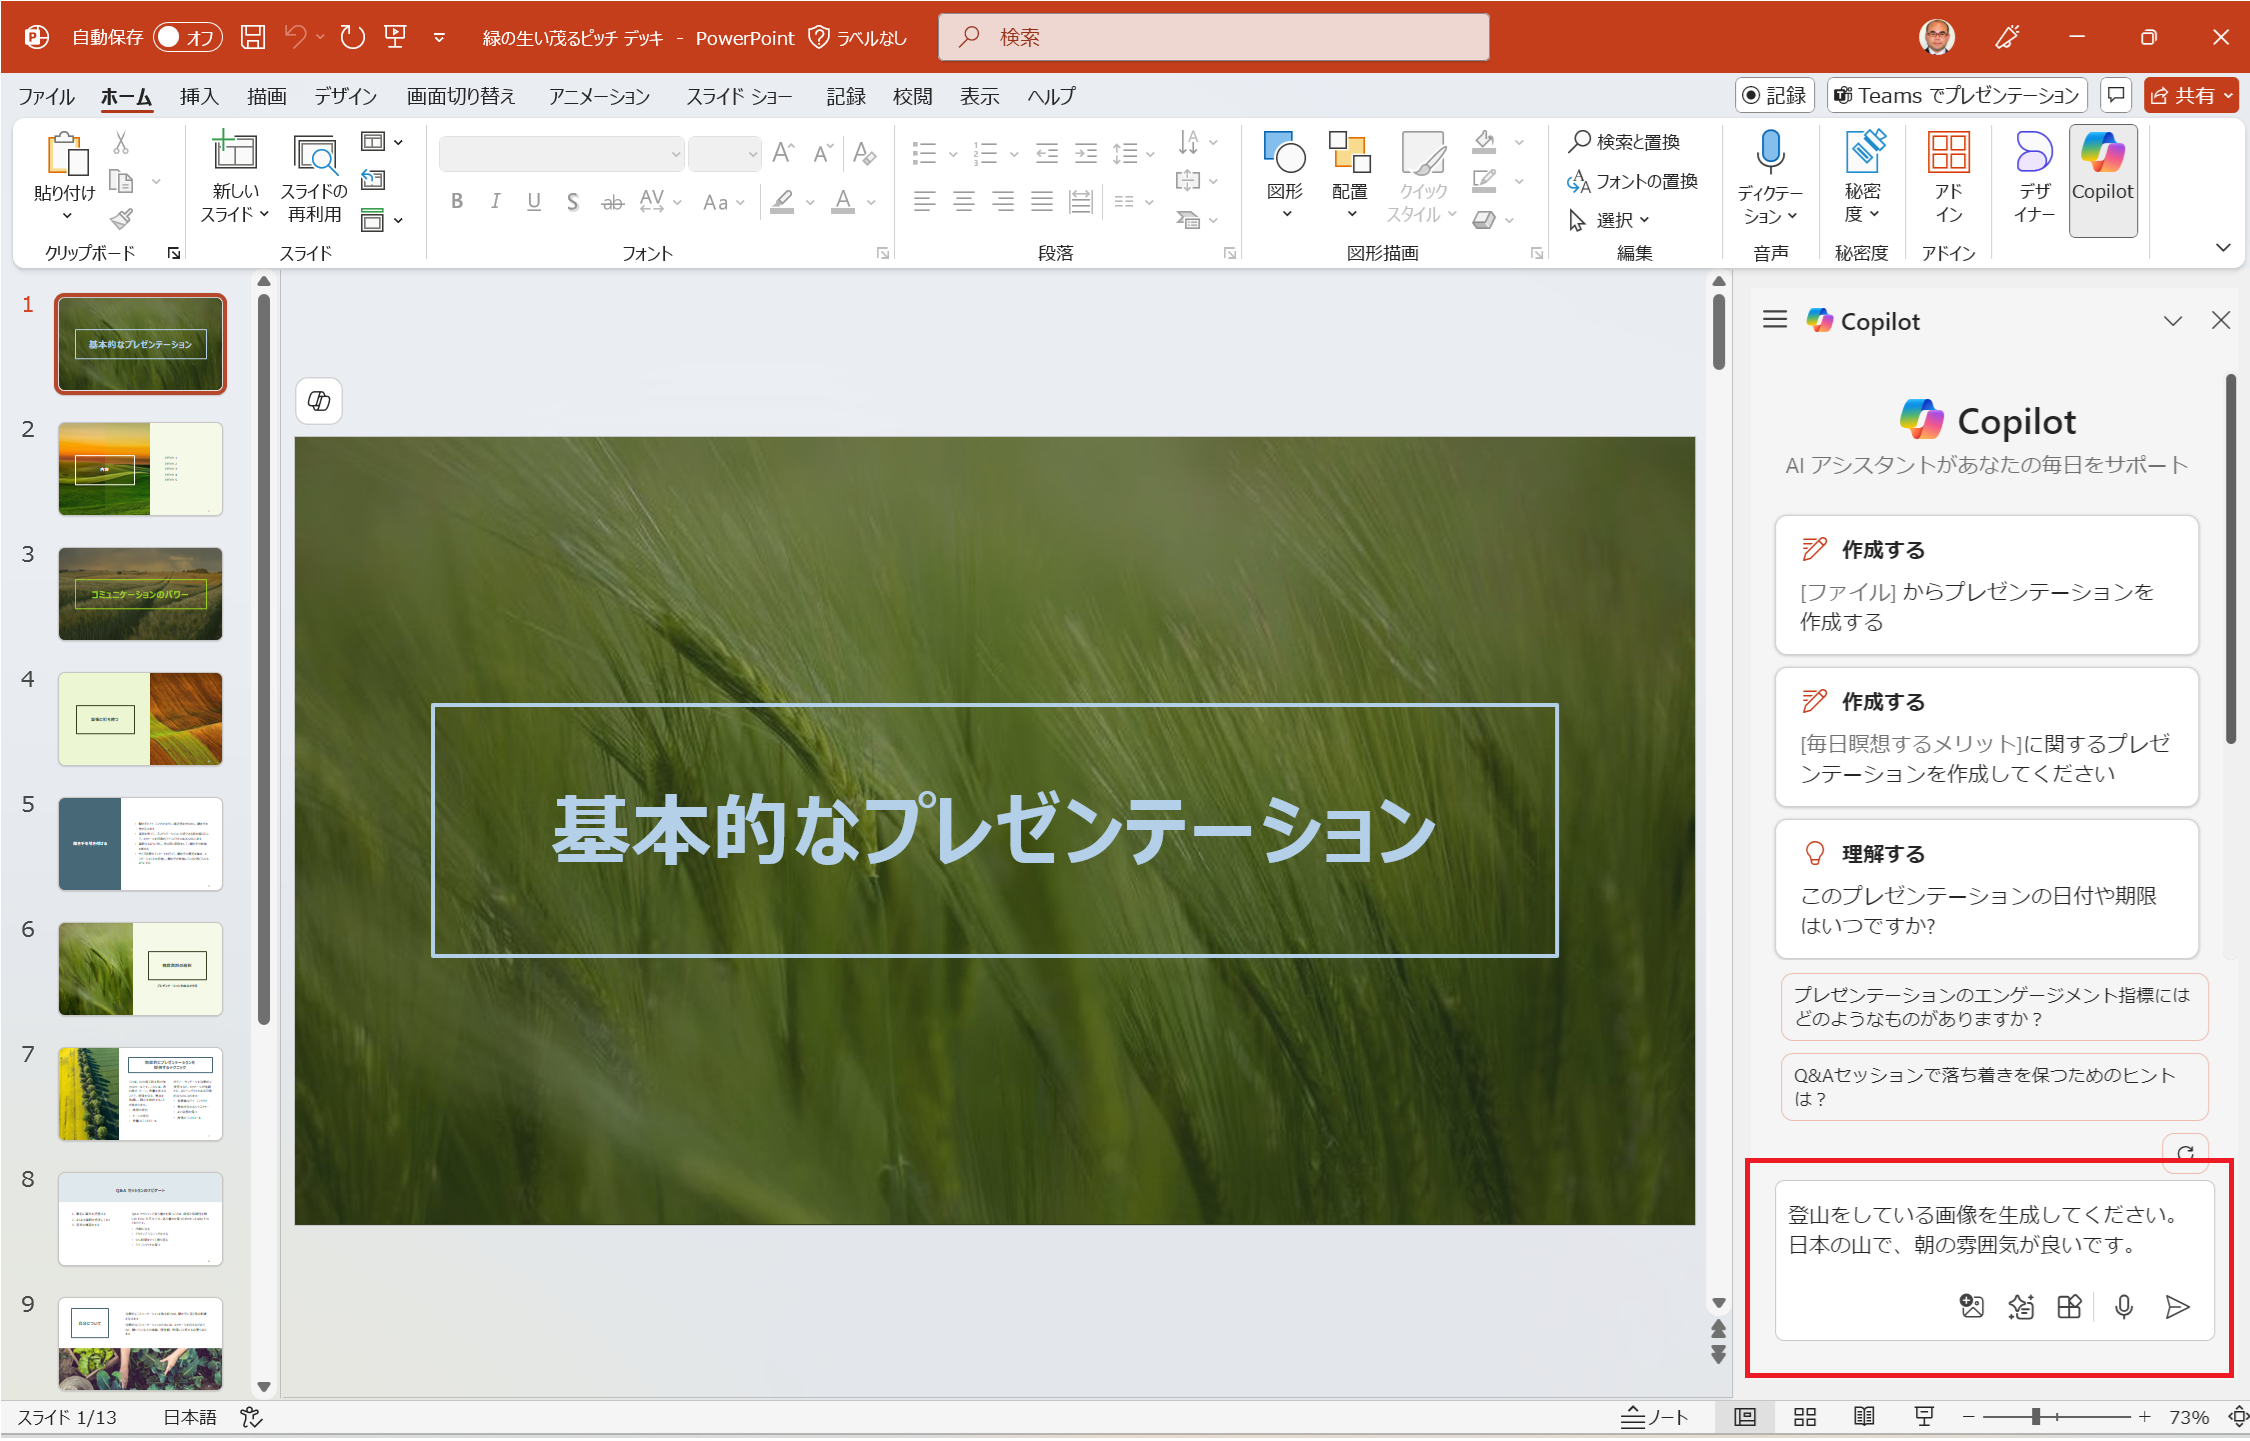Toggle Notes pane in status bar
Screen dimensions: 2250x1441
point(1654,1417)
